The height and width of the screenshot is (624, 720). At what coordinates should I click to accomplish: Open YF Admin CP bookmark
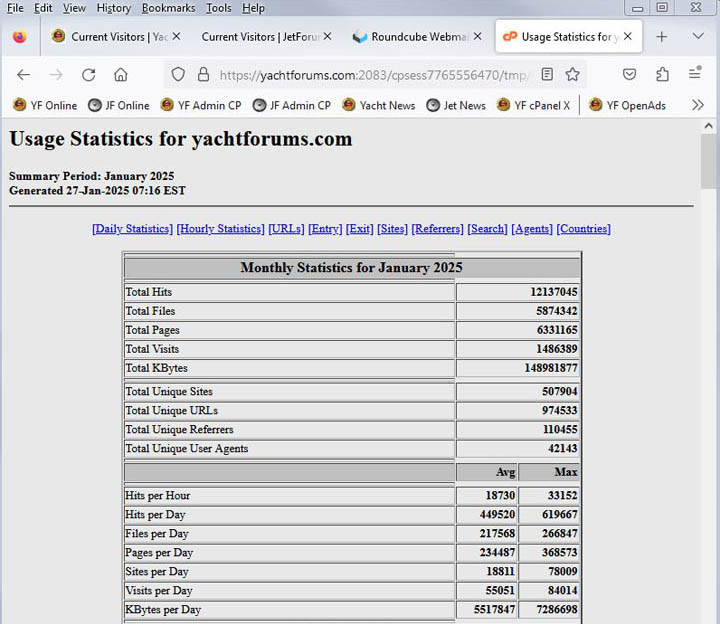201,105
